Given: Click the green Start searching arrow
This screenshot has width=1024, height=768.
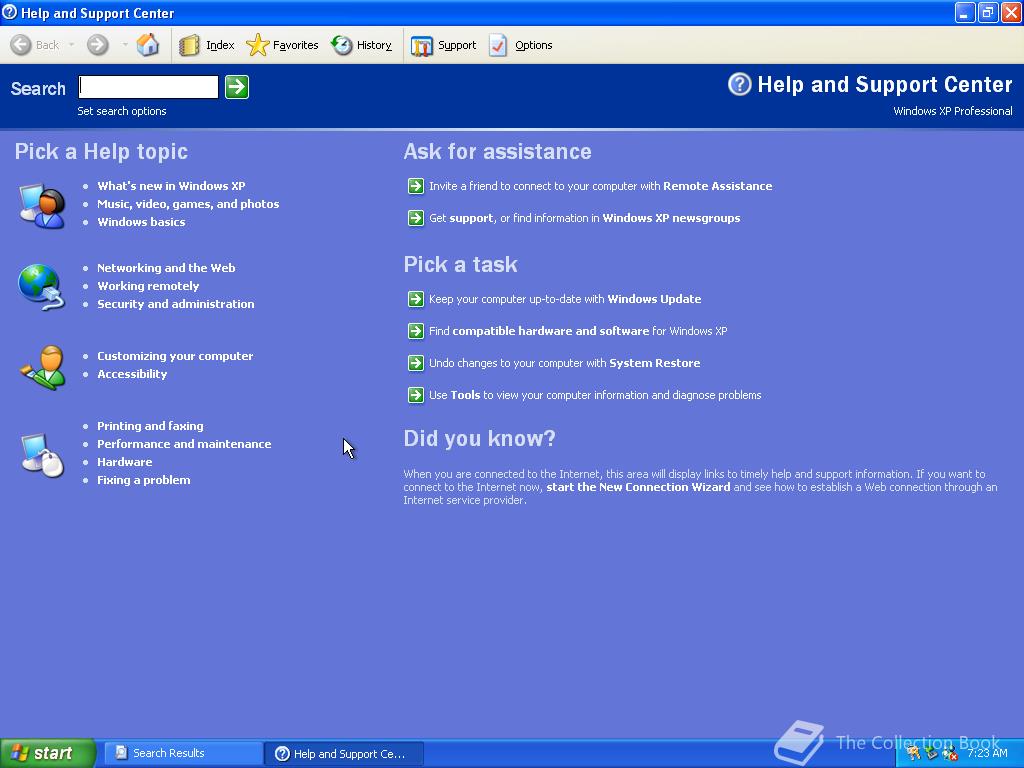Looking at the screenshot, I should (x=237, y=87).
